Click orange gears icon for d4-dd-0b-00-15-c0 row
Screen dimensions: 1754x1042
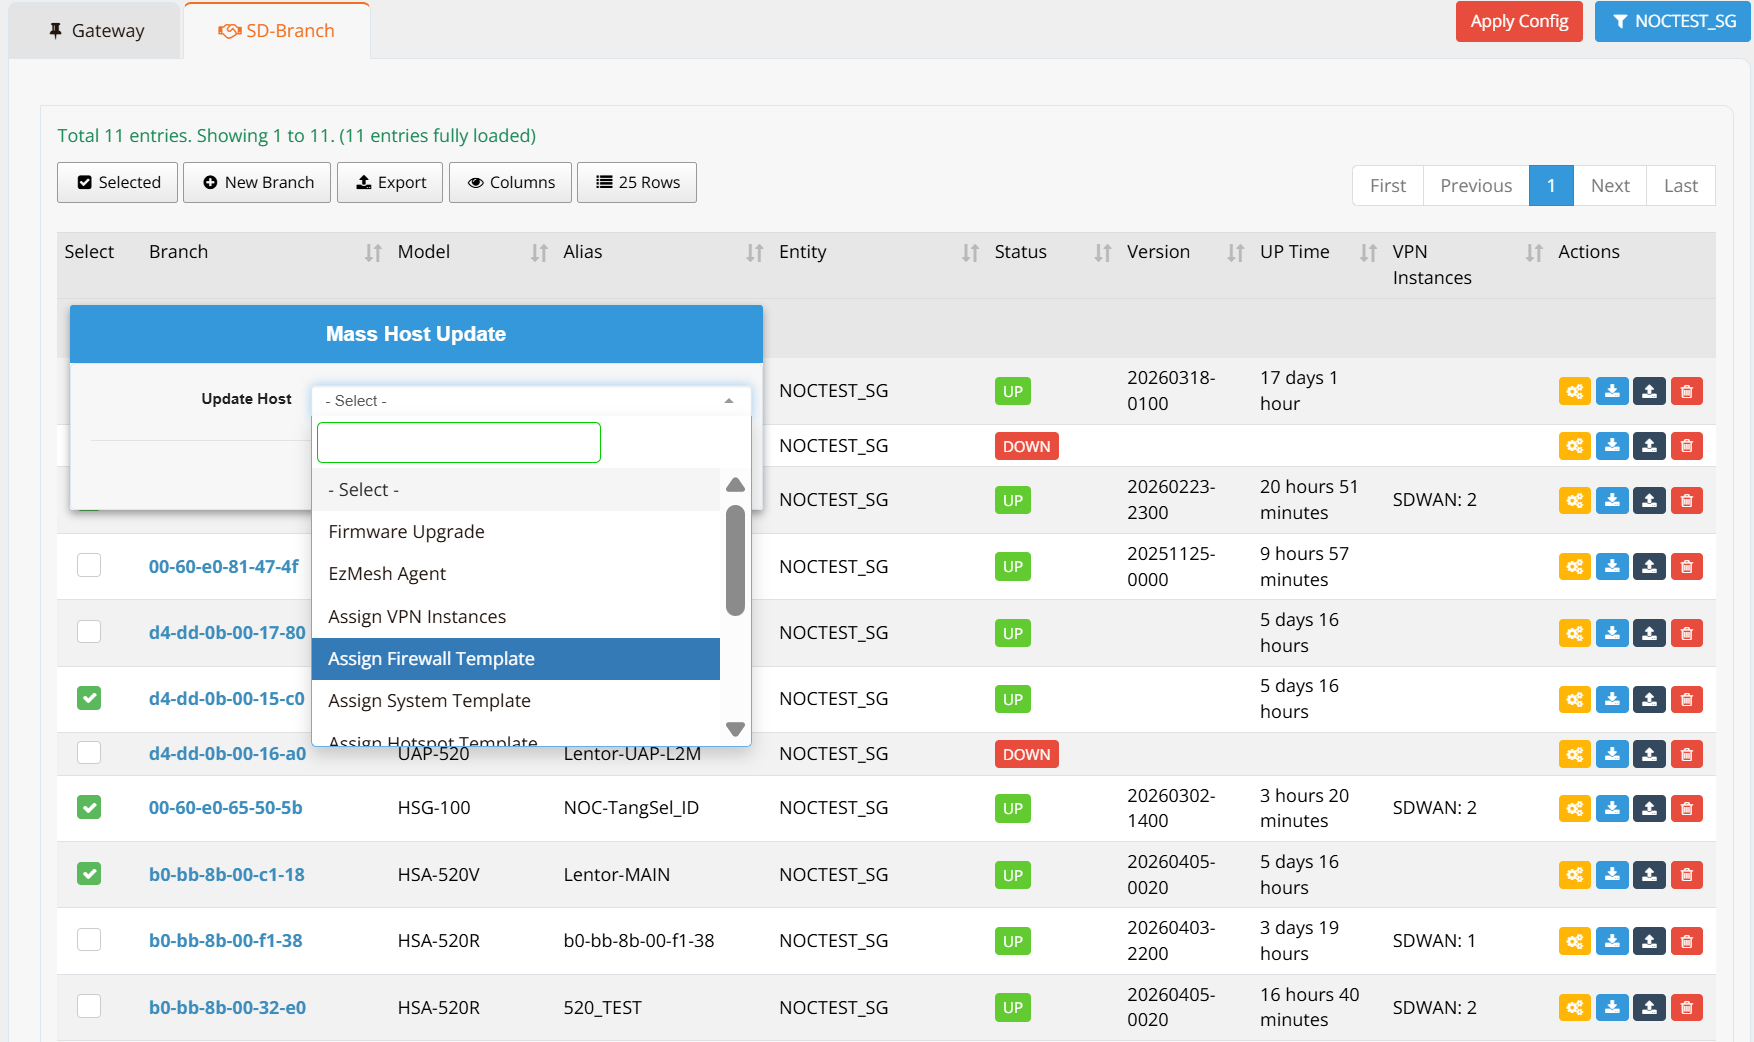1574,699
